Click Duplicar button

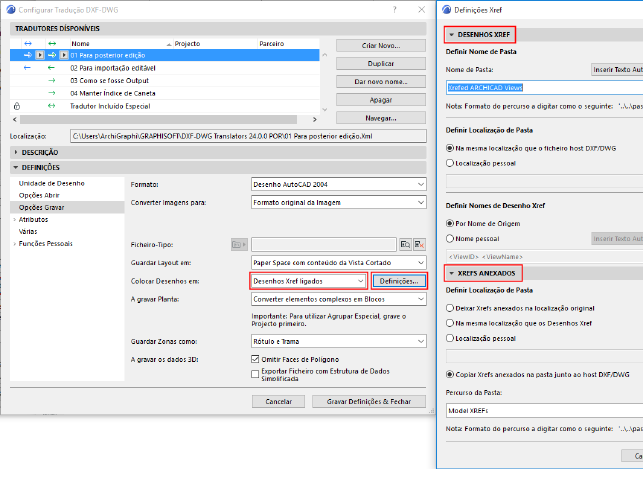click(x=381, y=64)
